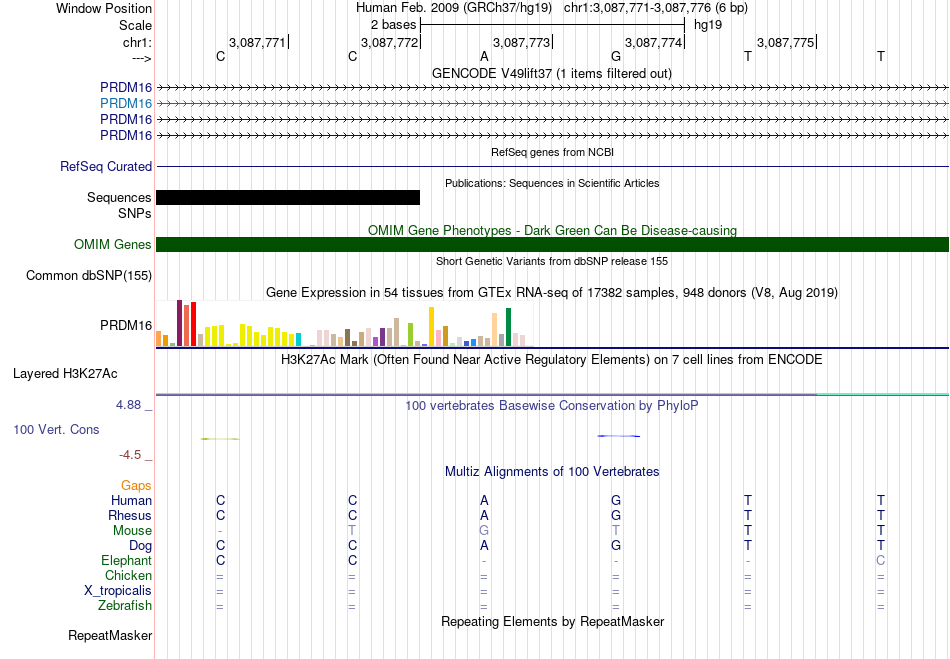Image resolution: width=950 pixels, height=659 pixels.
Task: Select the Chicken alignment row label
Action: pos(128,575)
